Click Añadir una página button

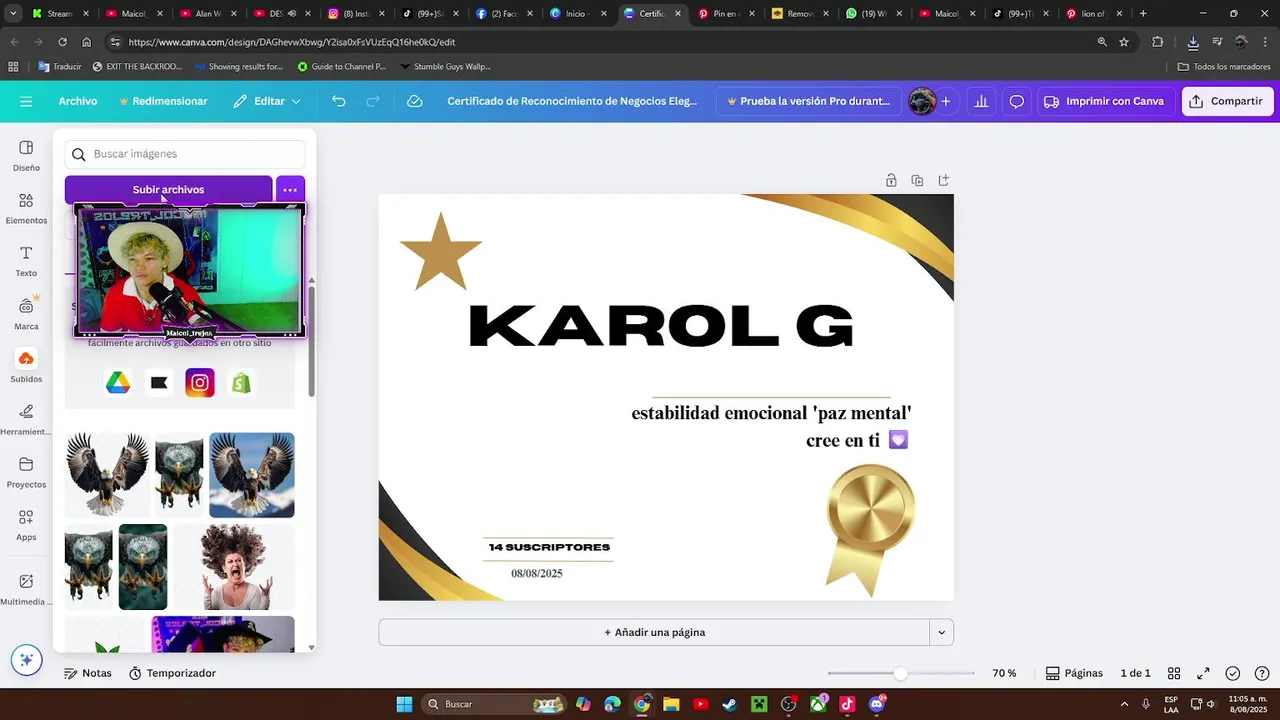pos(654,632)
